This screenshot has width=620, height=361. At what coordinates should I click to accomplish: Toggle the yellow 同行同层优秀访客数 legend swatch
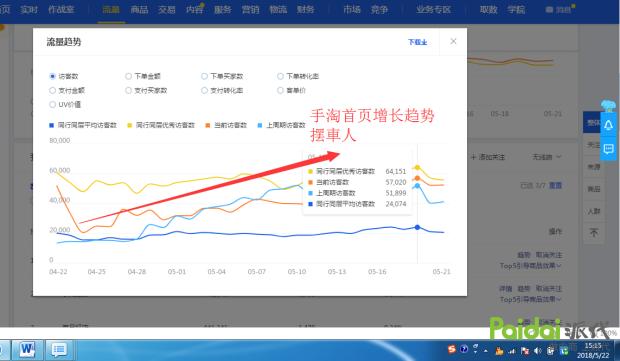[x=129, y=125]
